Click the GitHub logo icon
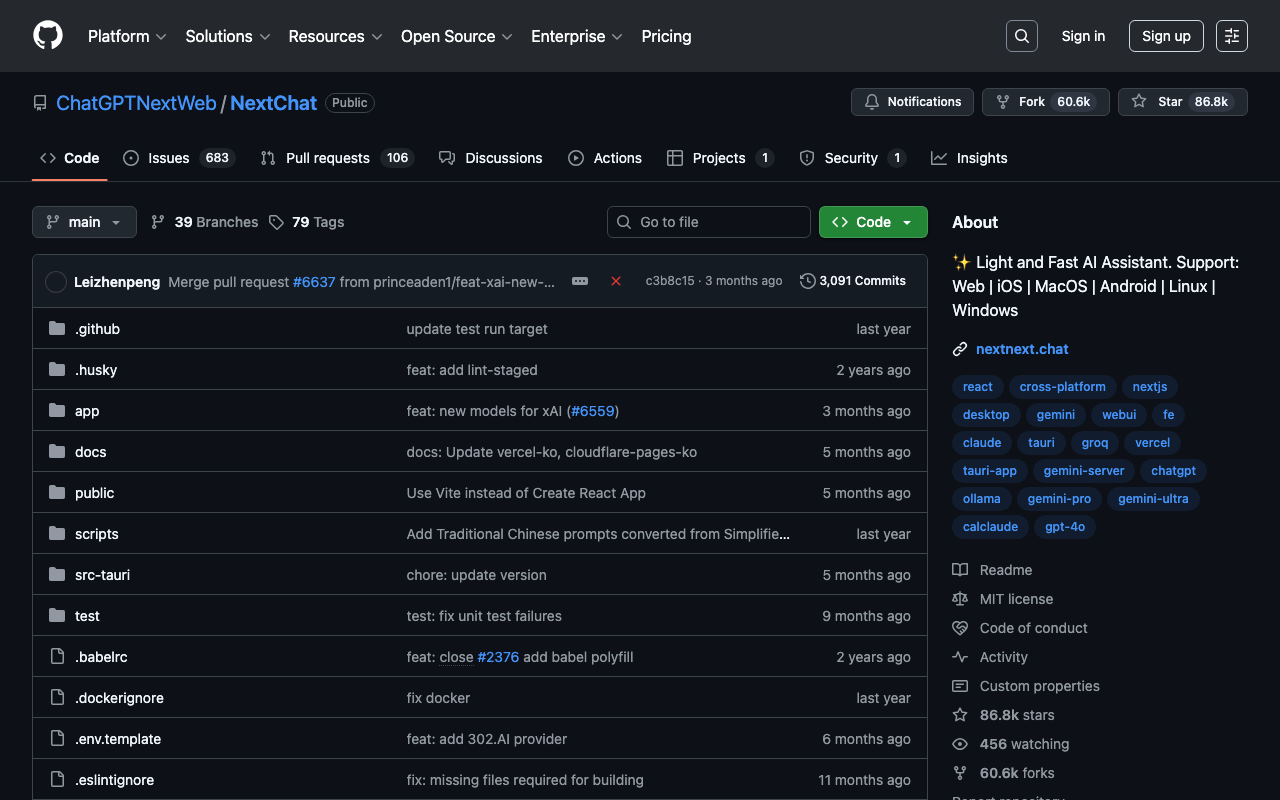The height and width of the screenshot is (800, 1280). (48, 36)
